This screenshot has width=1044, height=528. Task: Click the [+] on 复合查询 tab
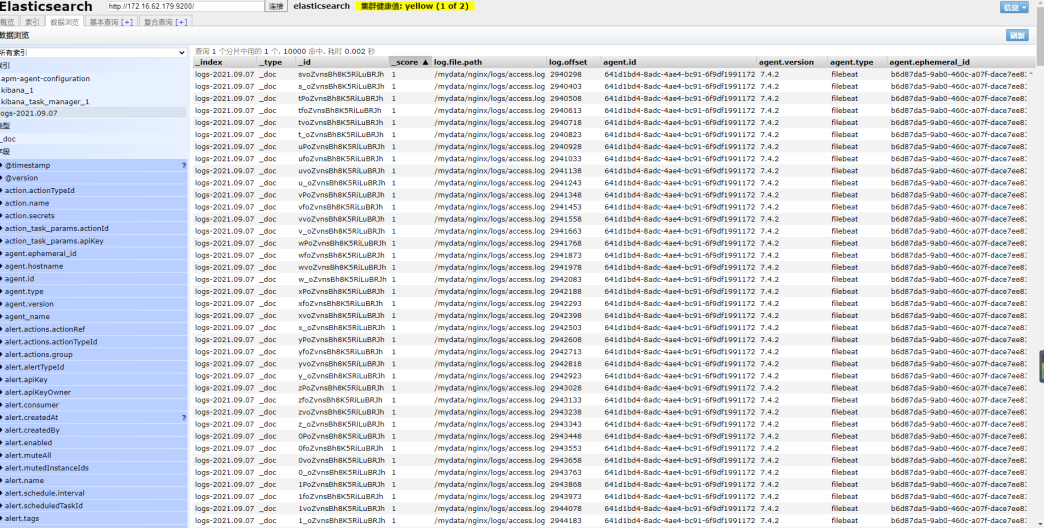point(180,22)
